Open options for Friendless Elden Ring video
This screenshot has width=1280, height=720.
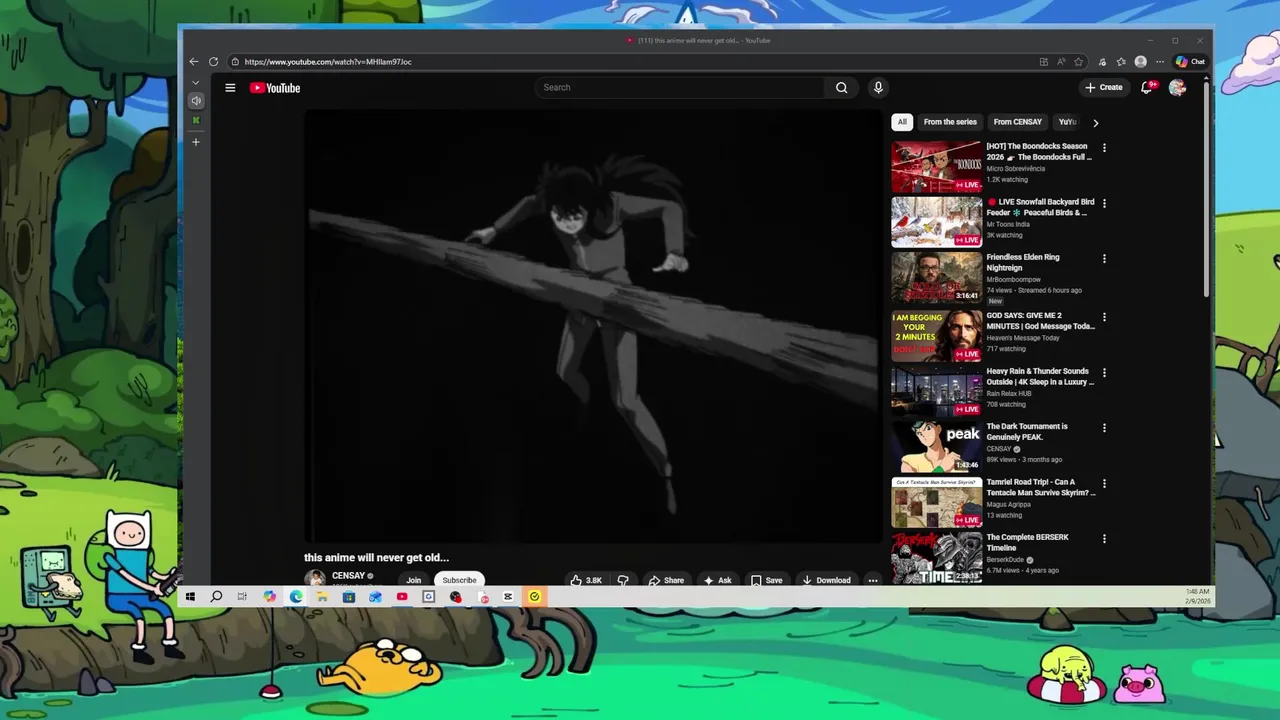coord(1104,259)
